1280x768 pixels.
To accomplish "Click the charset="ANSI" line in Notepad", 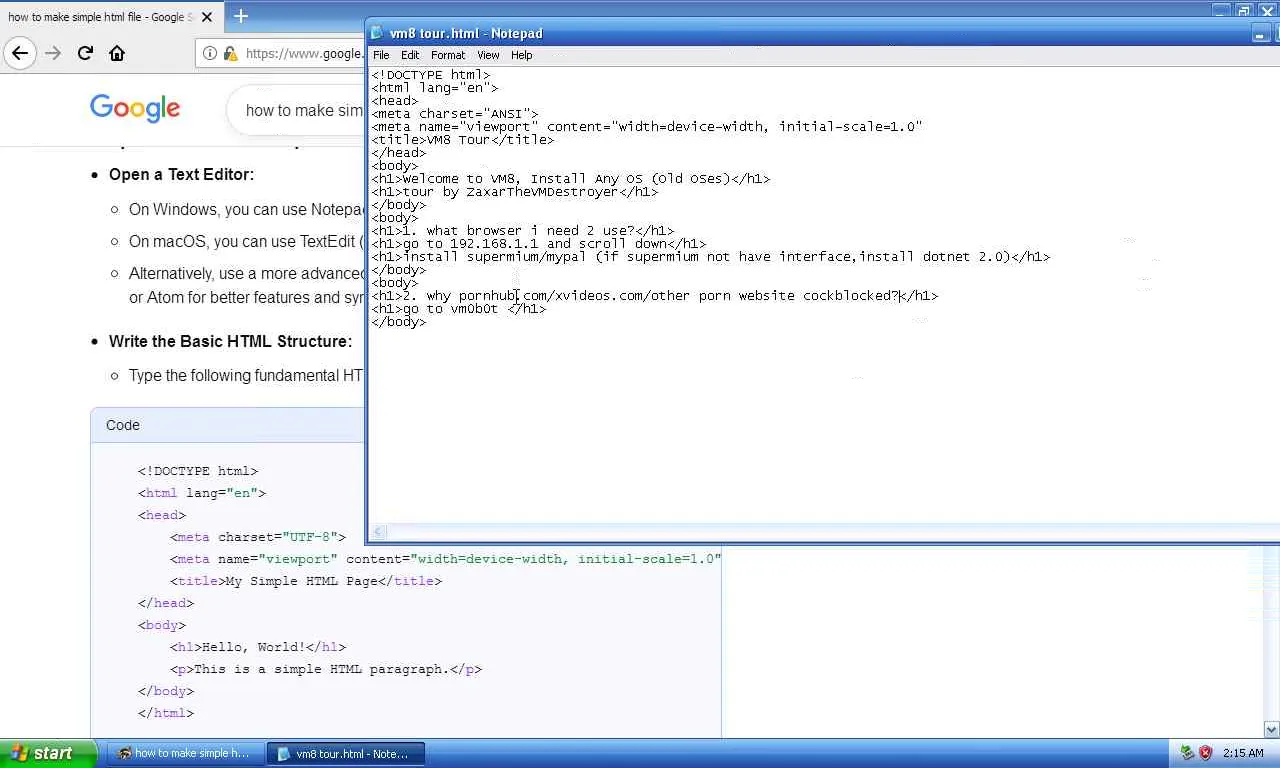I will tap(454, 114).
